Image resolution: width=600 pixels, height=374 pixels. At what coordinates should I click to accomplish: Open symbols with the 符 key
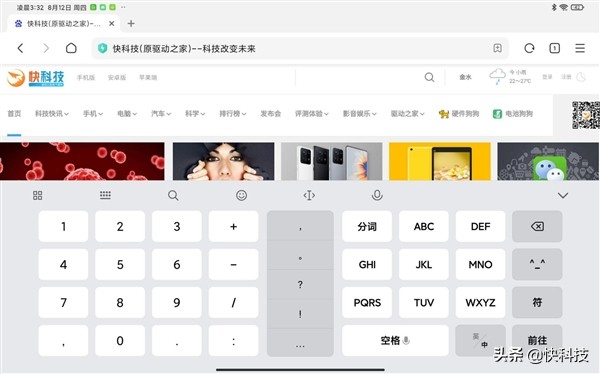coord(537,302)
